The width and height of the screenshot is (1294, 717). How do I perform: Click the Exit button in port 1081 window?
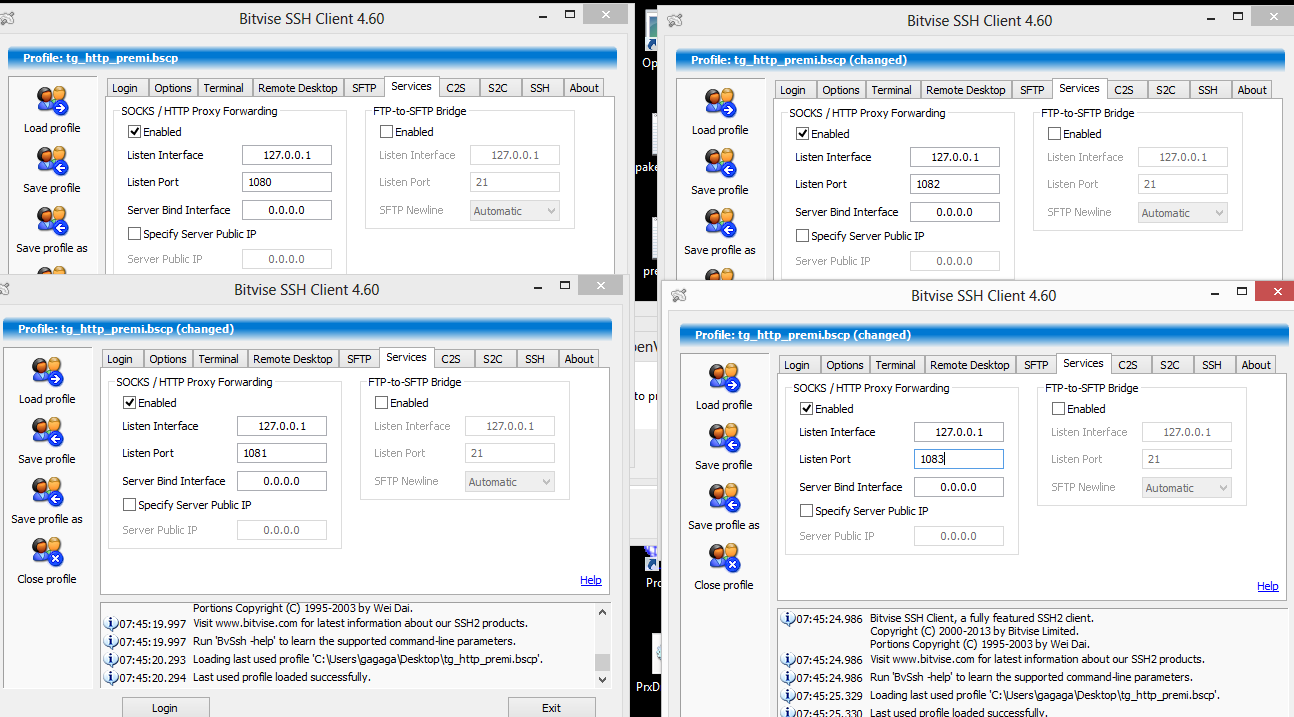click(551, 707)
